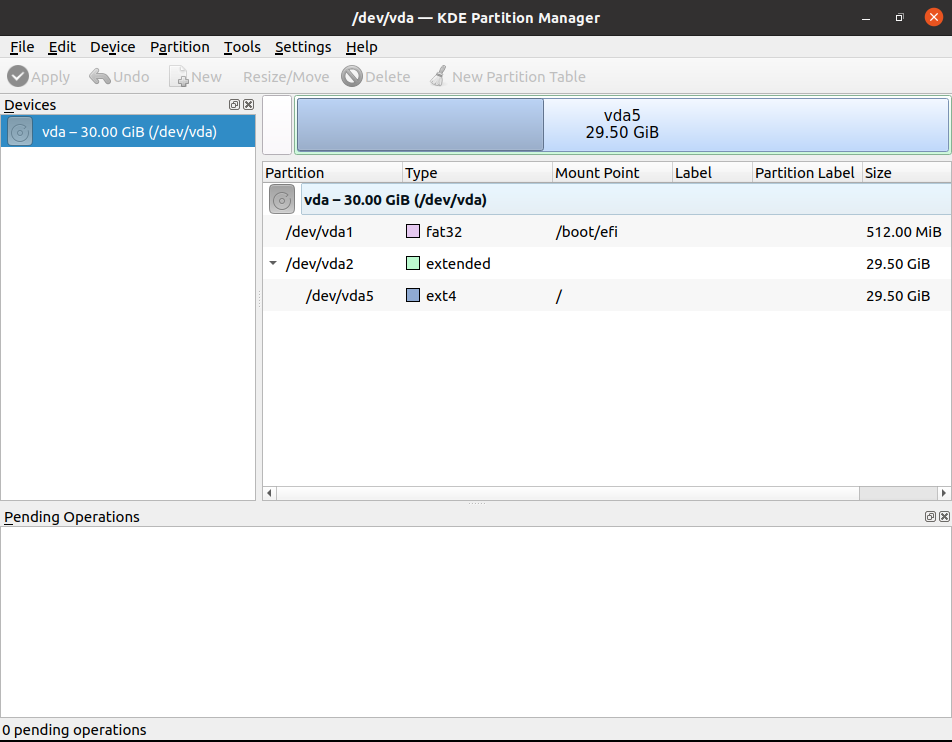Click the Delete partition icon
The width and height of the screenshot is (952, 742).
coord(350,76)
